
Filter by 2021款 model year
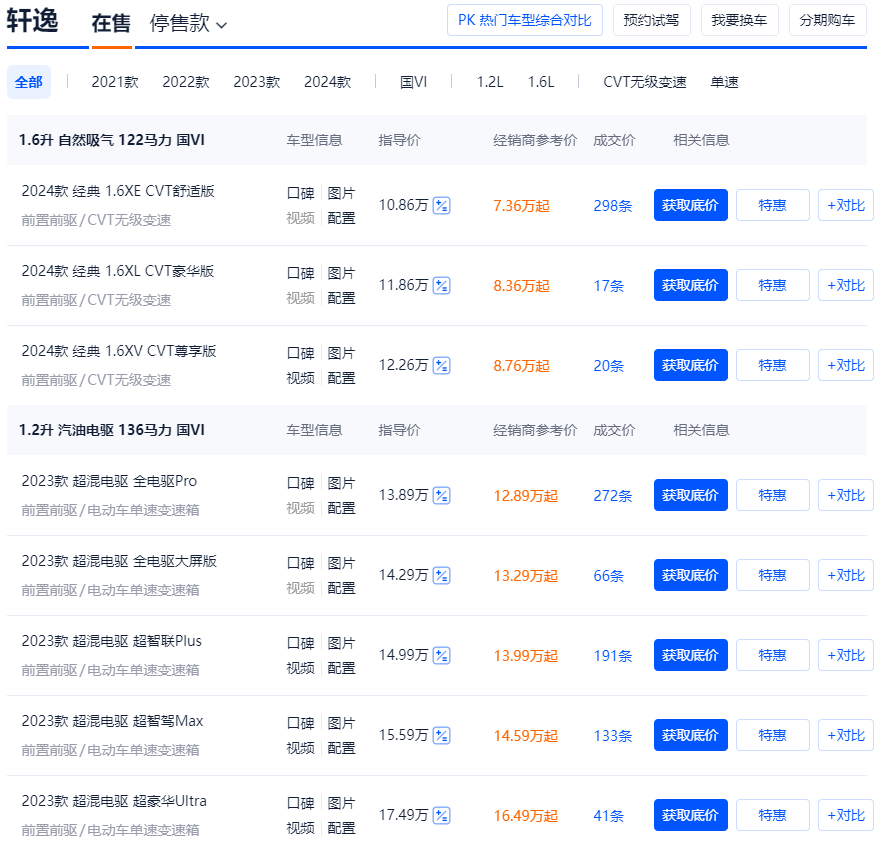(x=115, y=82)
